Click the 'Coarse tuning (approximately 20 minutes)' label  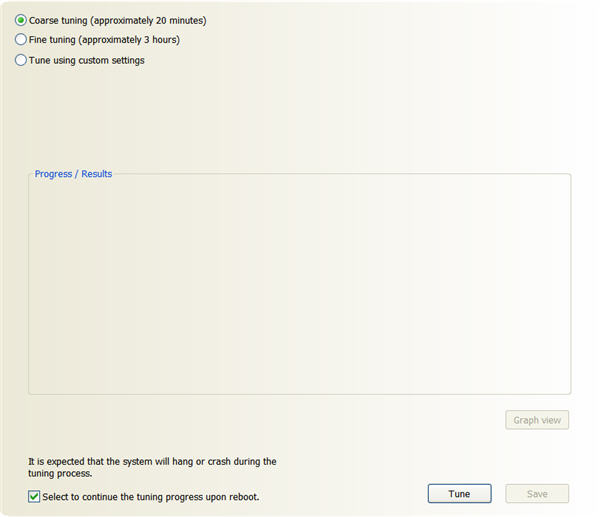(x=117, y=20)
